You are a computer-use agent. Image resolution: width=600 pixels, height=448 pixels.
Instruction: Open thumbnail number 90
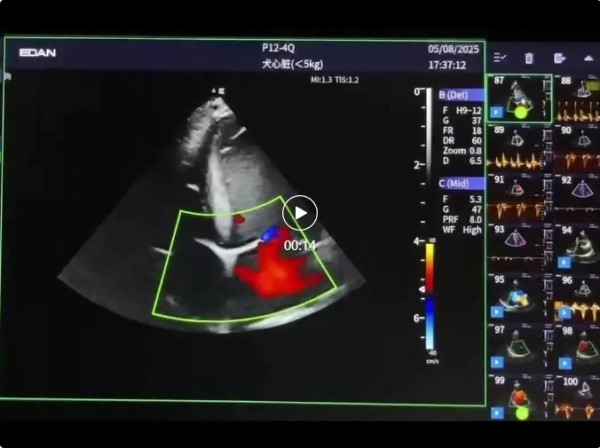point(577,147)
